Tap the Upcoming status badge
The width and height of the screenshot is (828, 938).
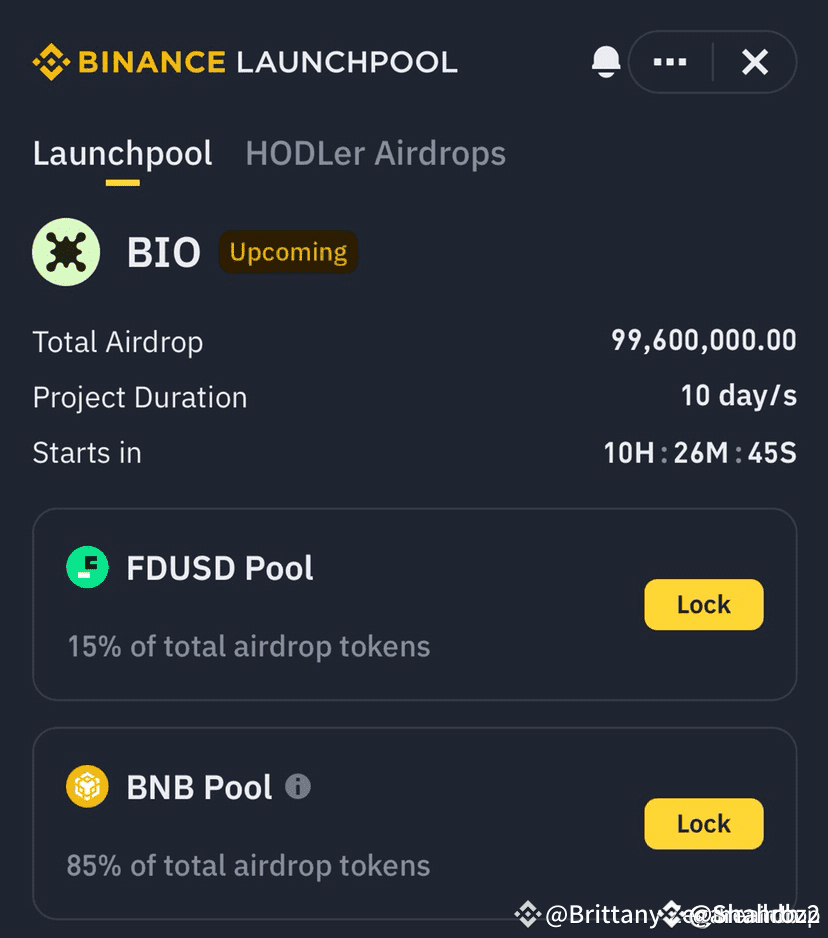point(288,252)
